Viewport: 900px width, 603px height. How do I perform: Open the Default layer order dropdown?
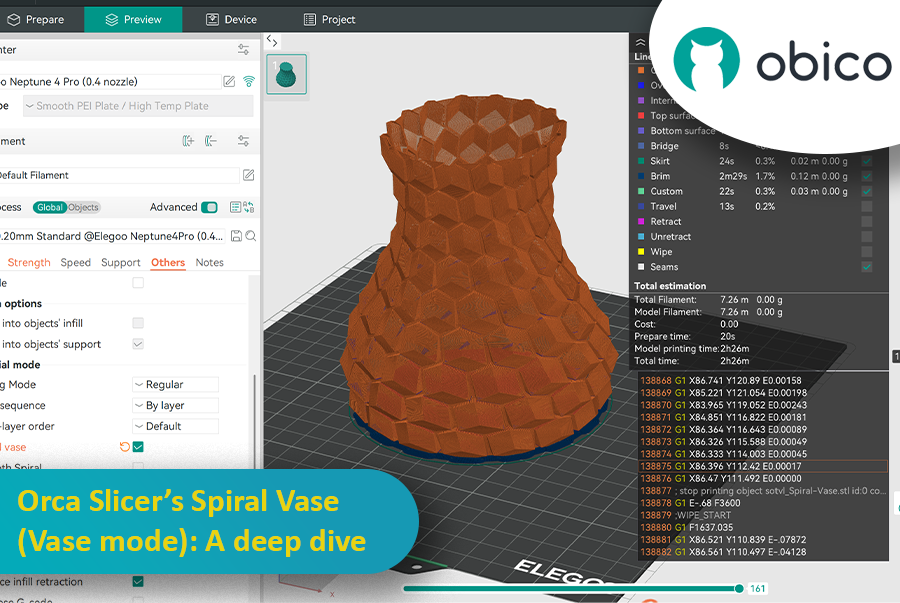(175, 426)
